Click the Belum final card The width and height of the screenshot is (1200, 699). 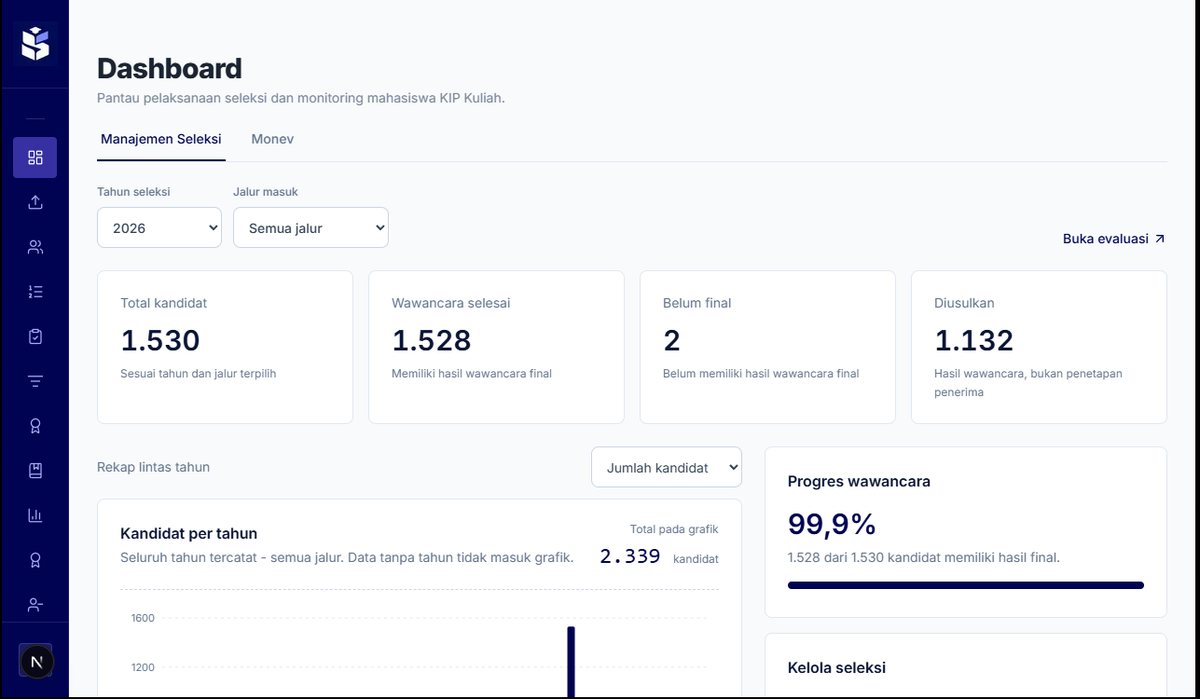[768, 347]
